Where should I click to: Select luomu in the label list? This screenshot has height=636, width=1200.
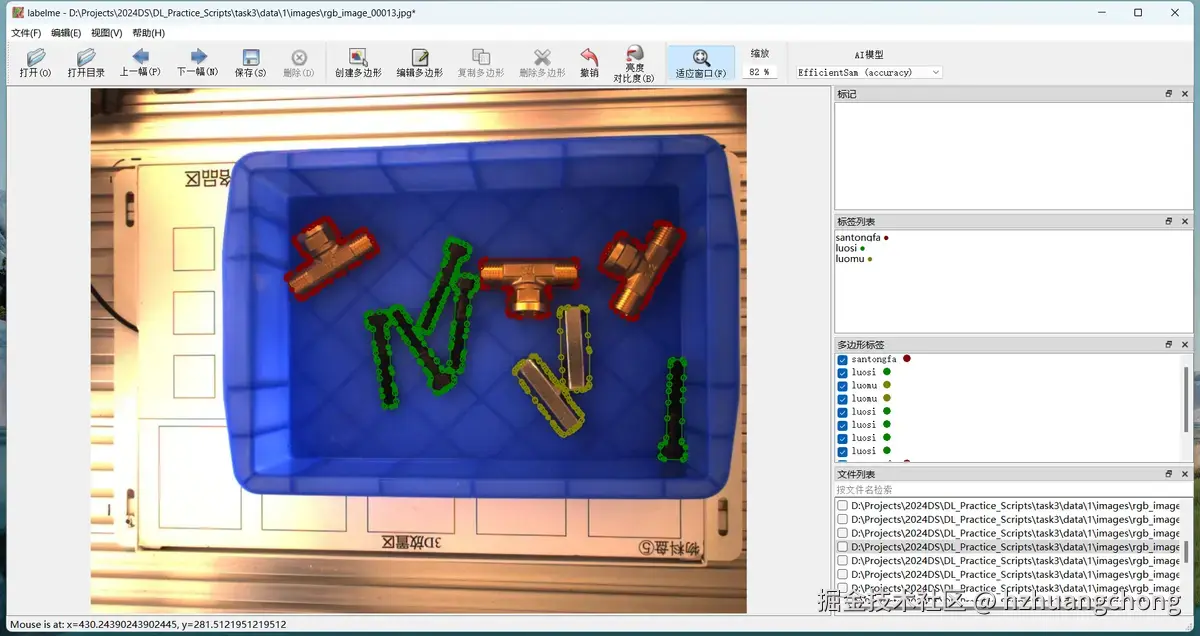(x=850, y=259)
